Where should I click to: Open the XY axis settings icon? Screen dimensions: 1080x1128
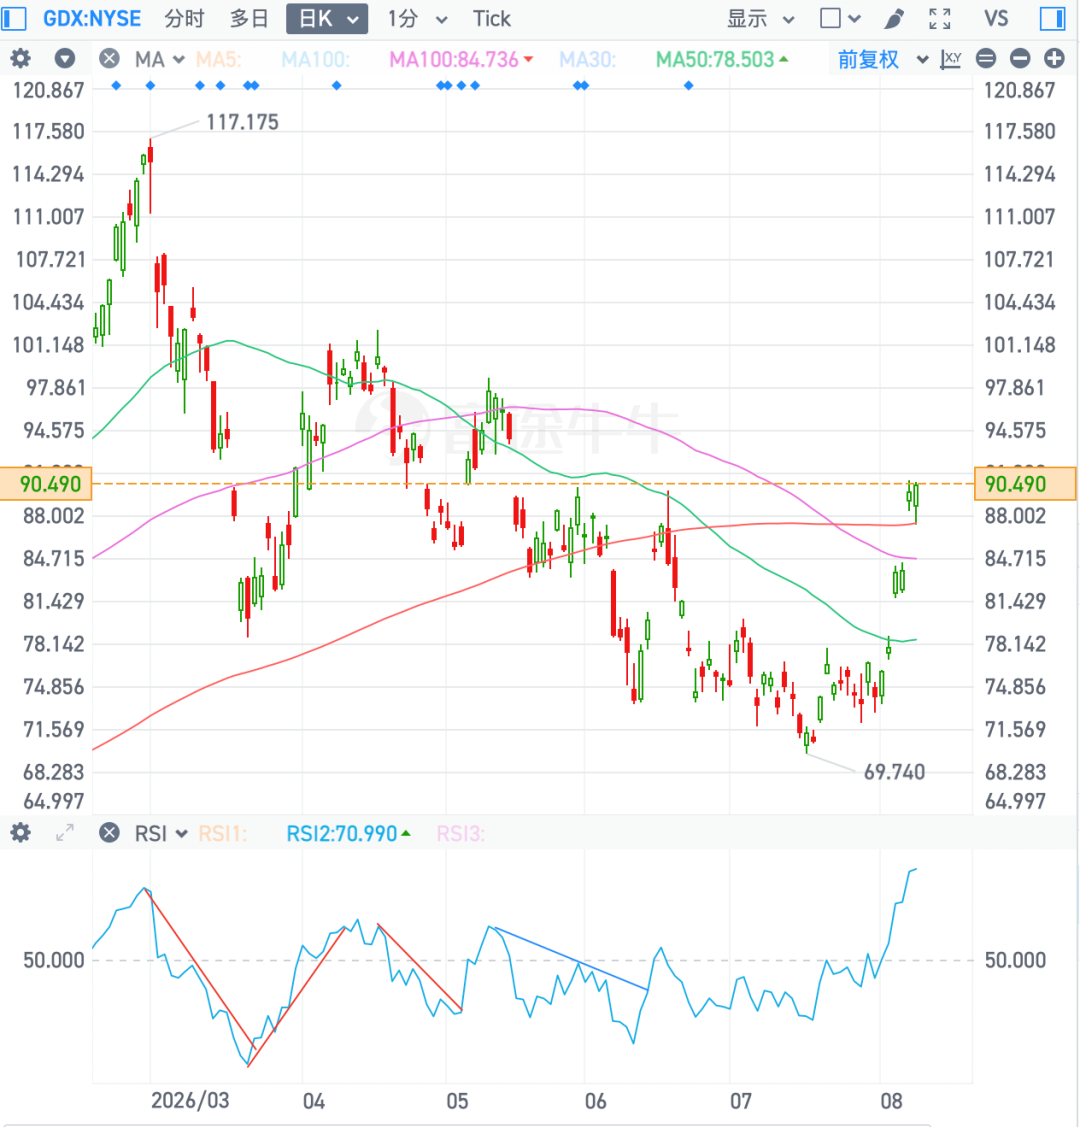[951, 59]
